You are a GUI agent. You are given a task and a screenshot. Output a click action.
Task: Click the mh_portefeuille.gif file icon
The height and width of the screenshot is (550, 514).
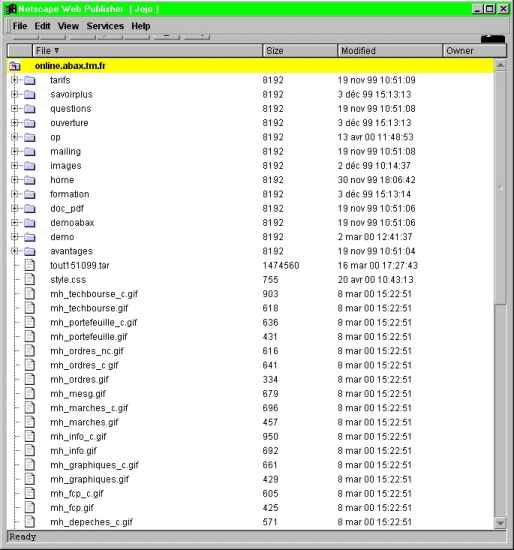pos(30,336)
